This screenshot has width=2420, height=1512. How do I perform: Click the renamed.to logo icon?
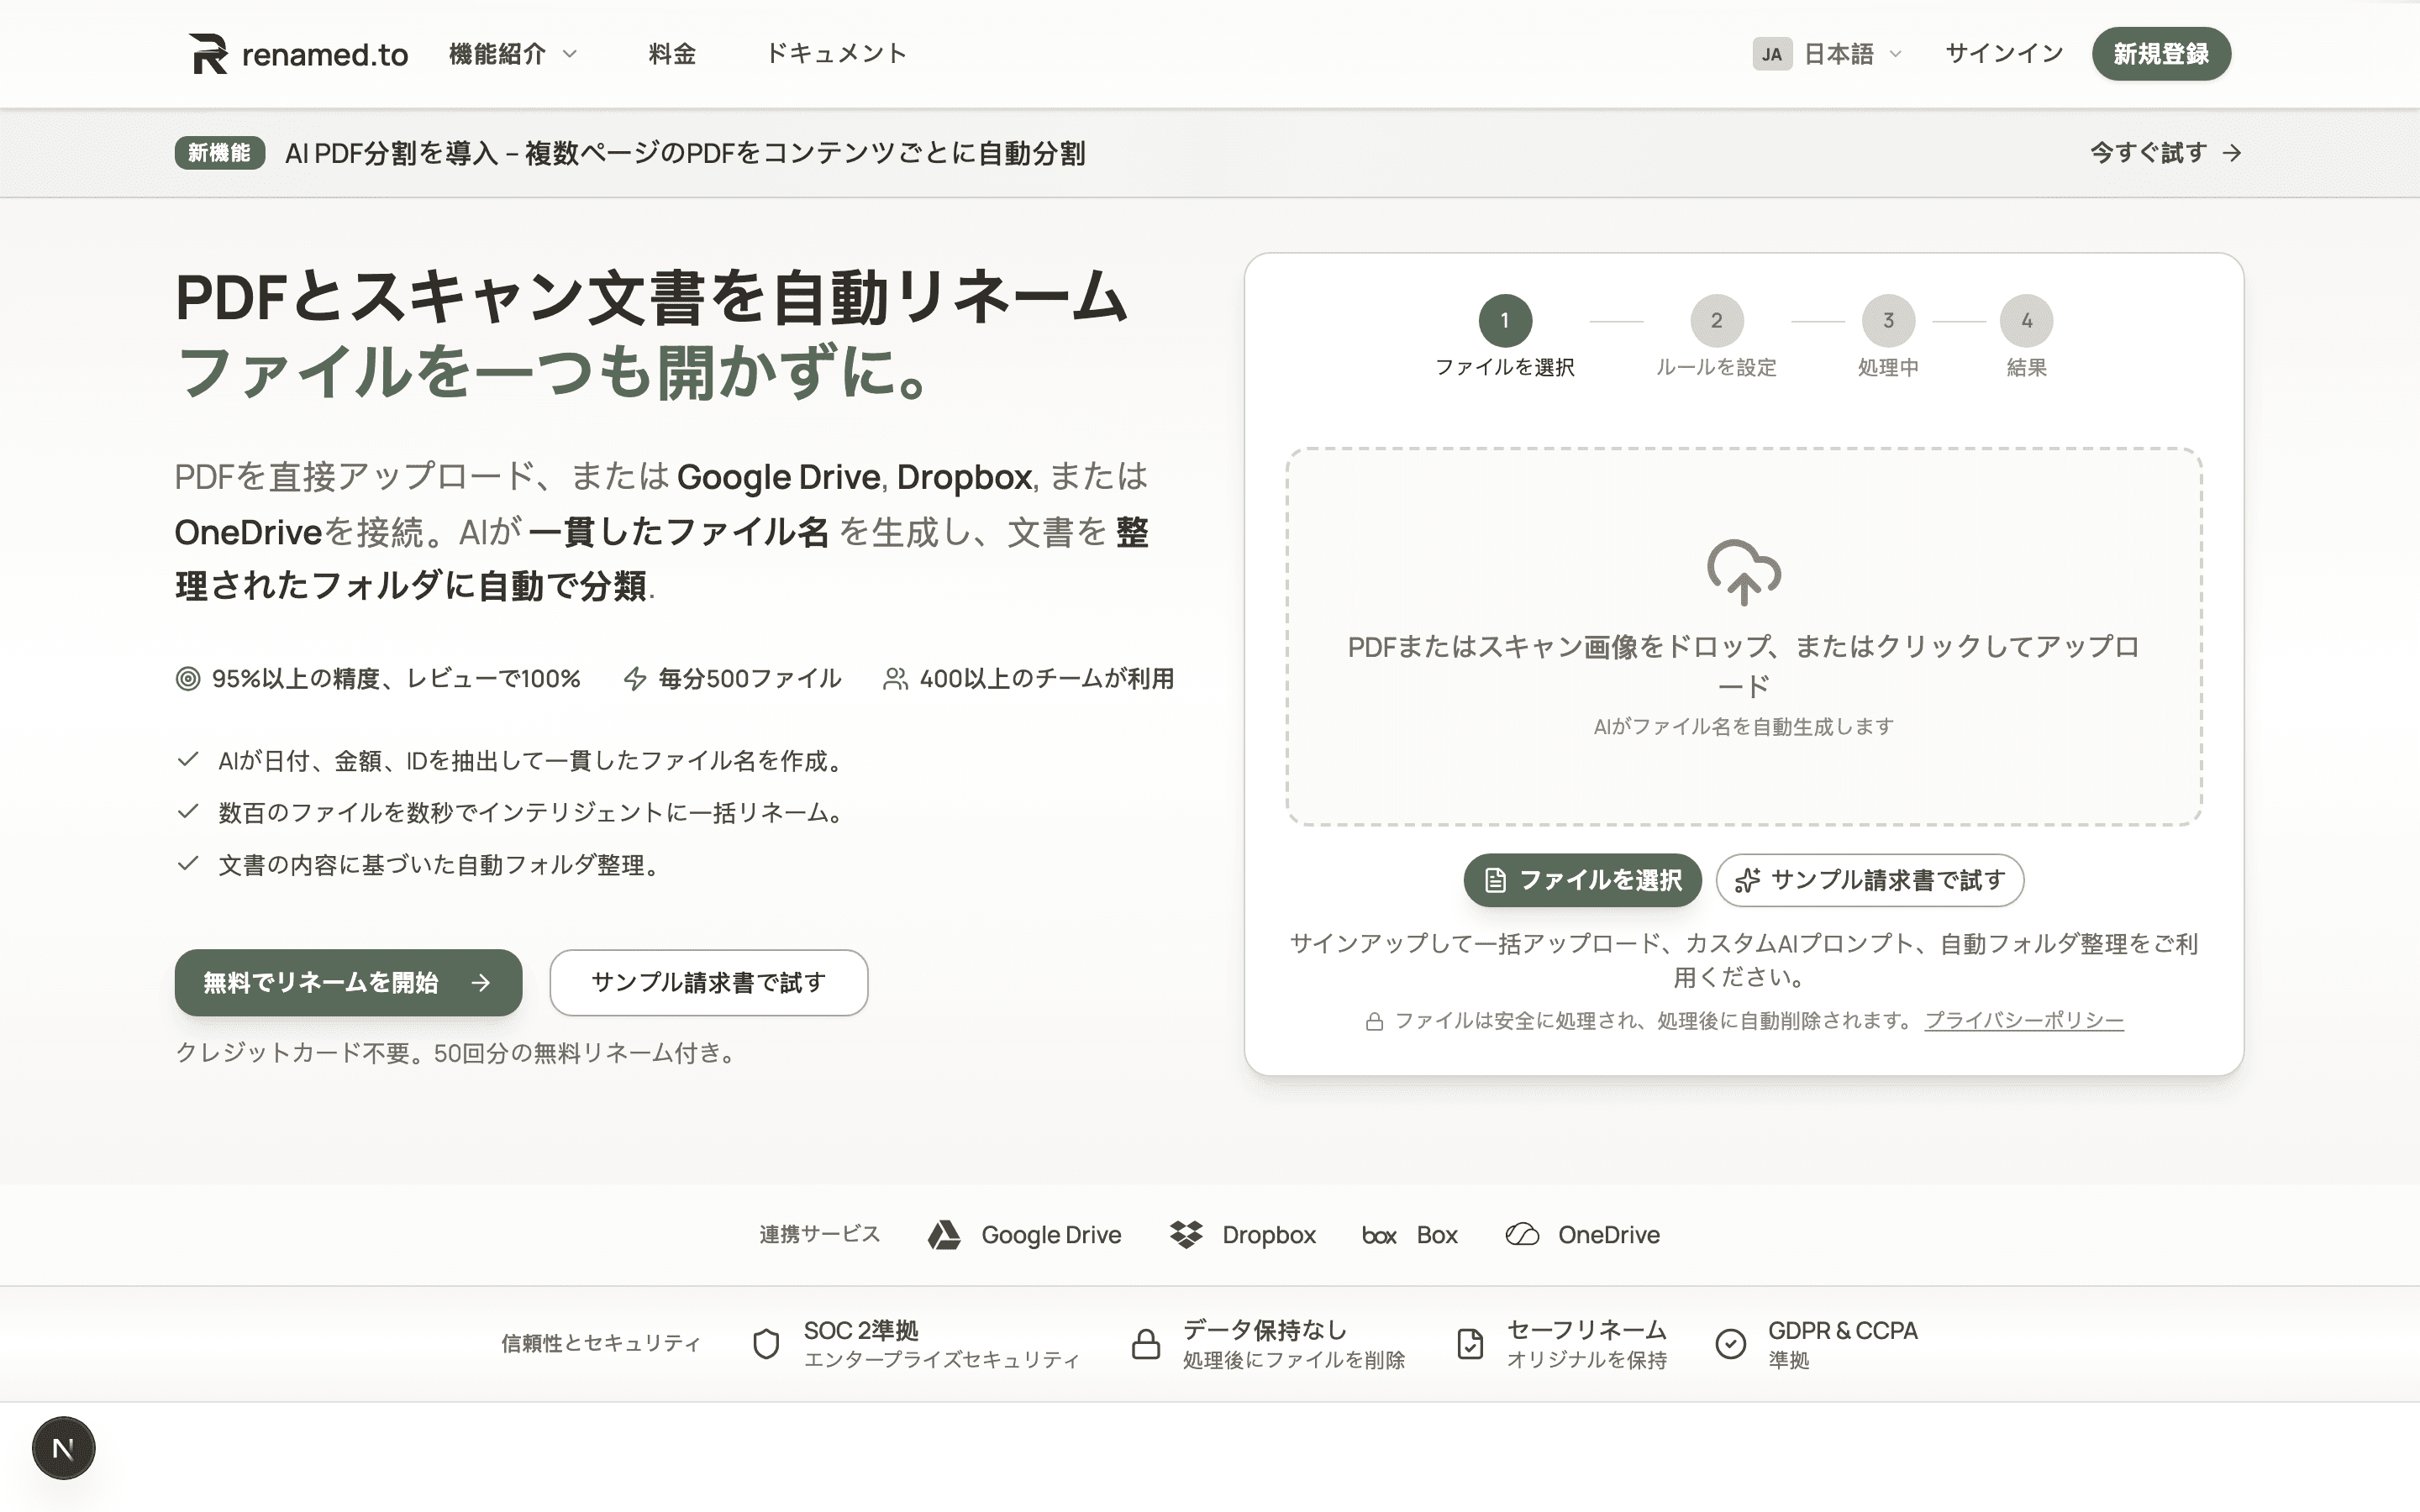[209, 53]
